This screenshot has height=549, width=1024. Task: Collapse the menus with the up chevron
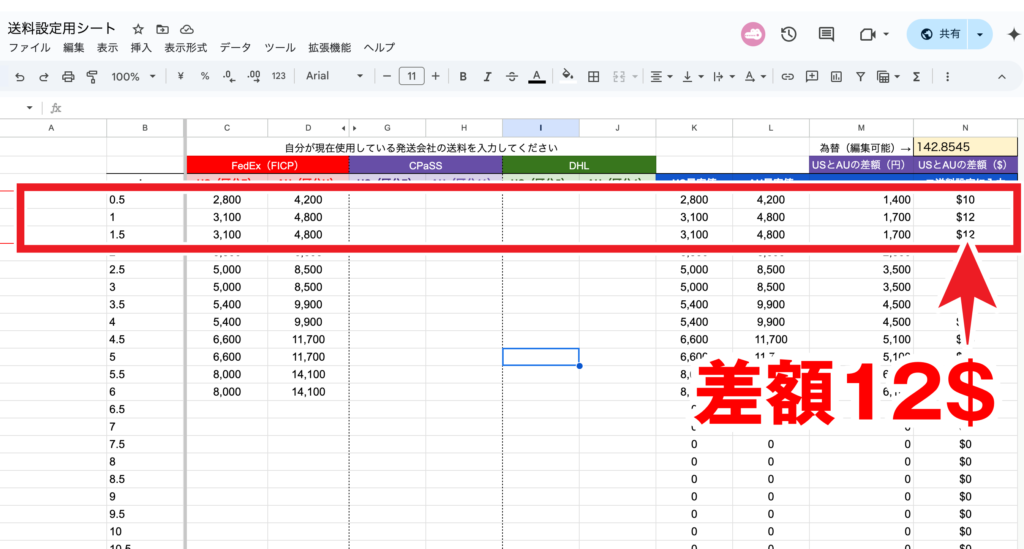[x=1002, y=76]
